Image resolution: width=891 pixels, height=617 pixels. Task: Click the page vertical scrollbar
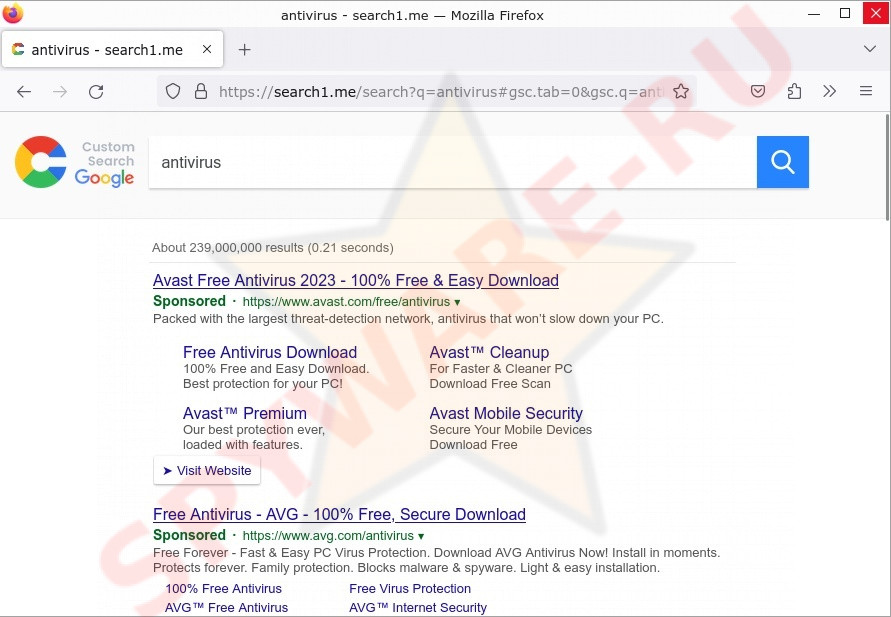coord(887,166)
